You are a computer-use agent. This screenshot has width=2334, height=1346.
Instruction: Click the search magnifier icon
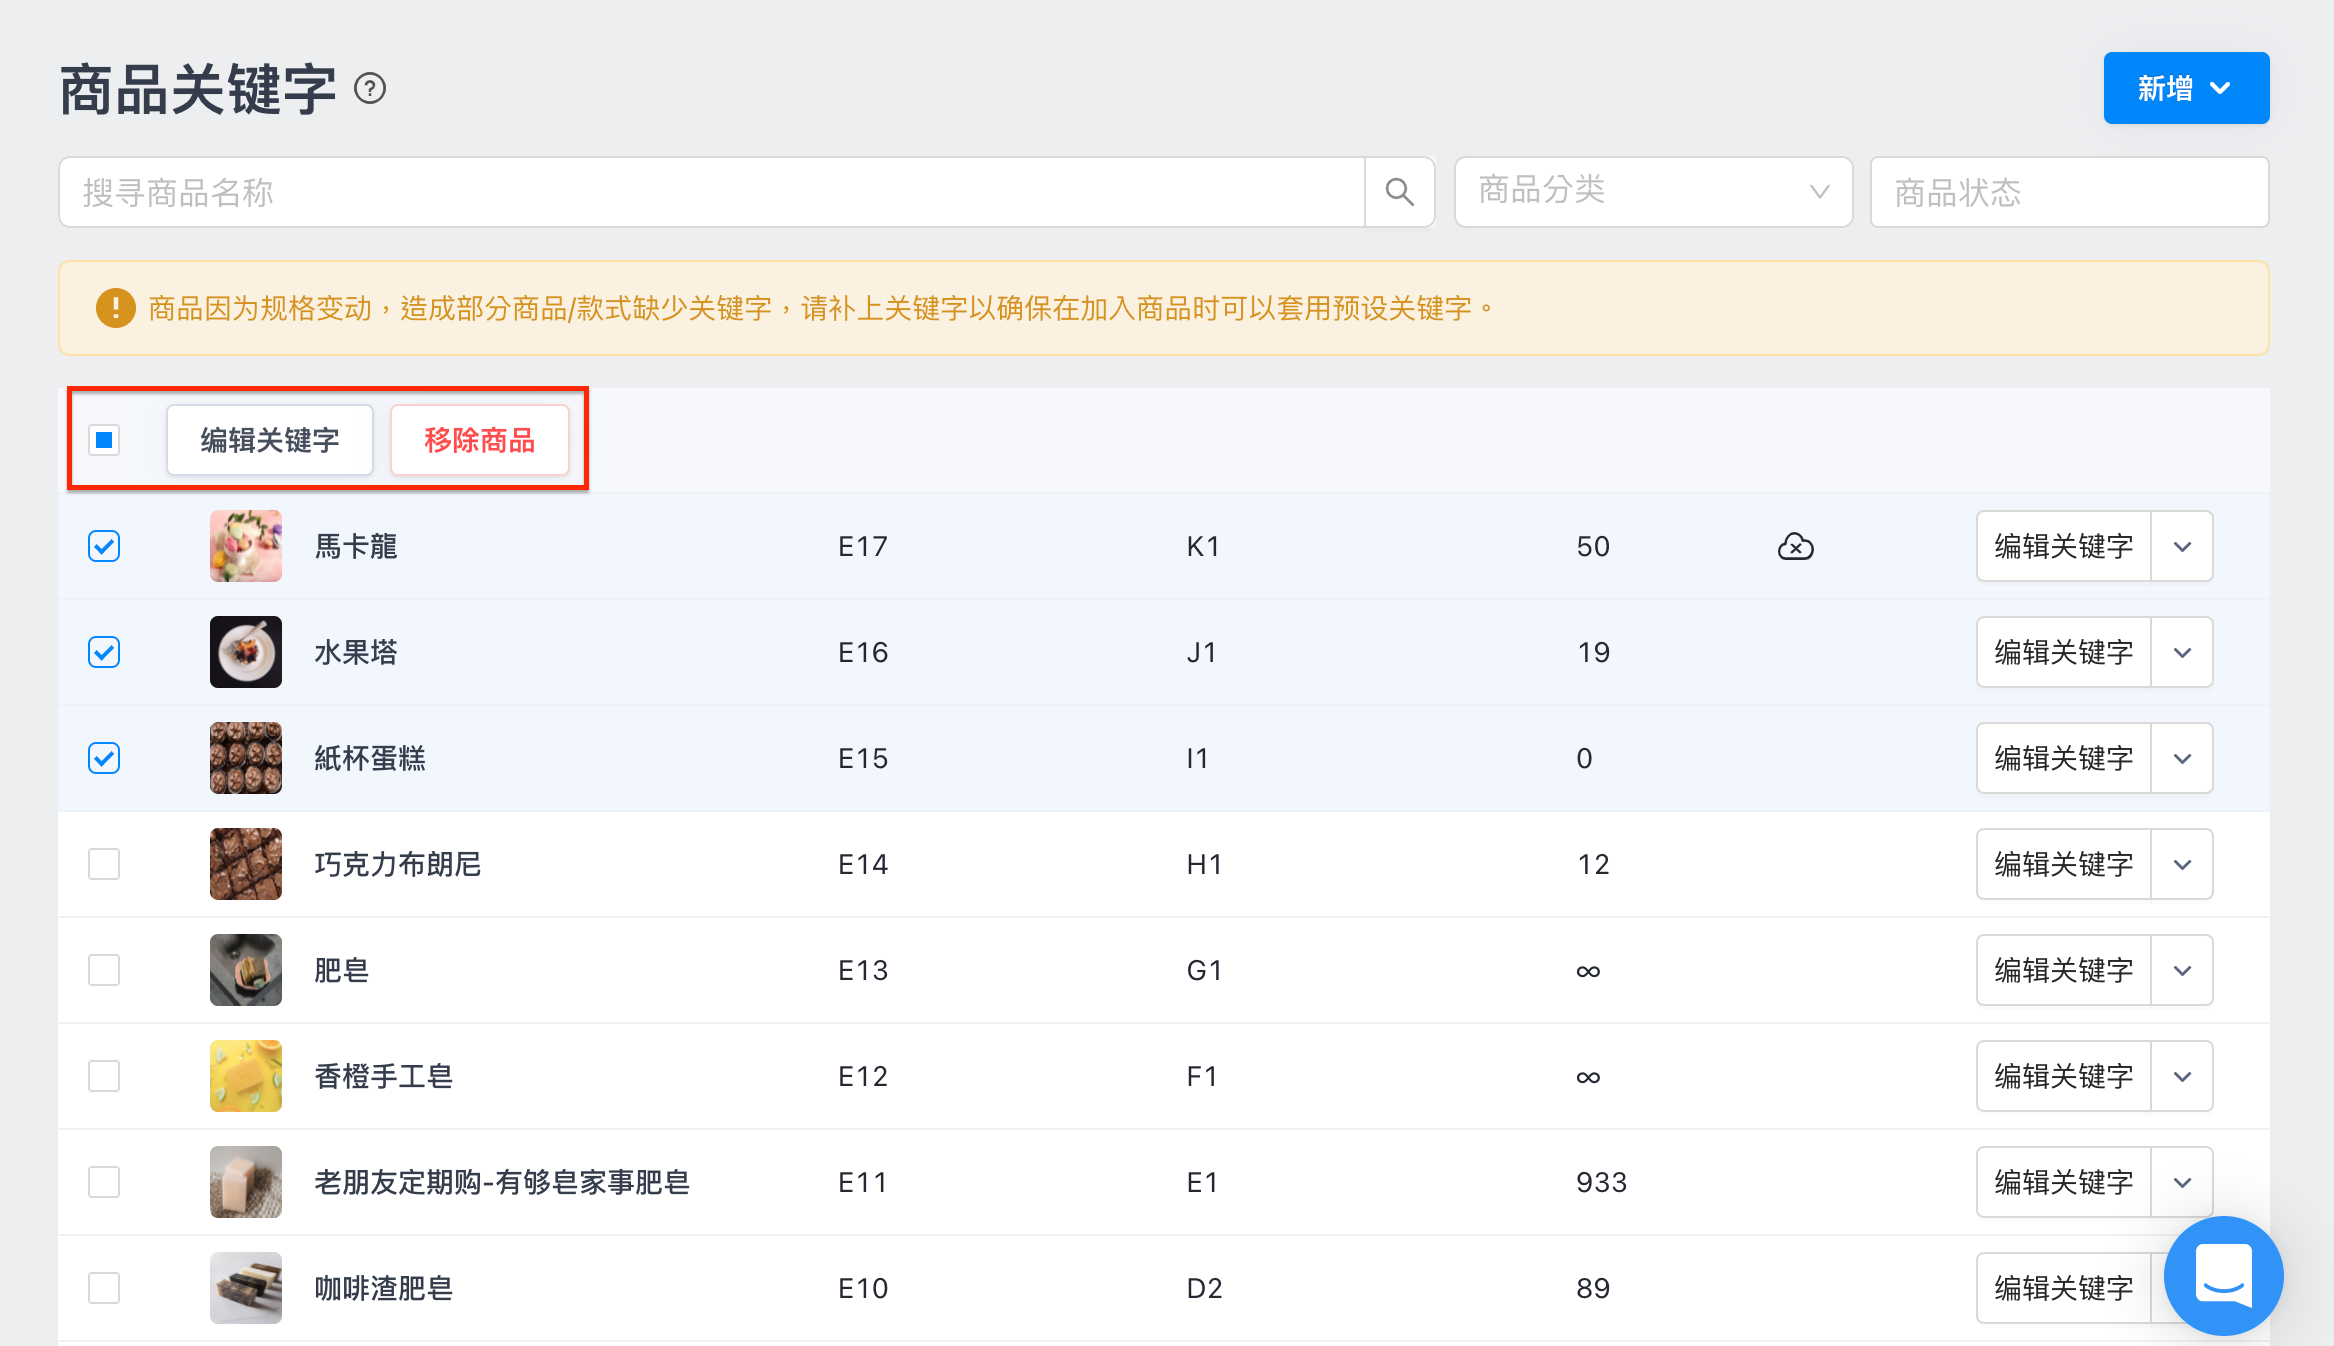[1400, 192]
